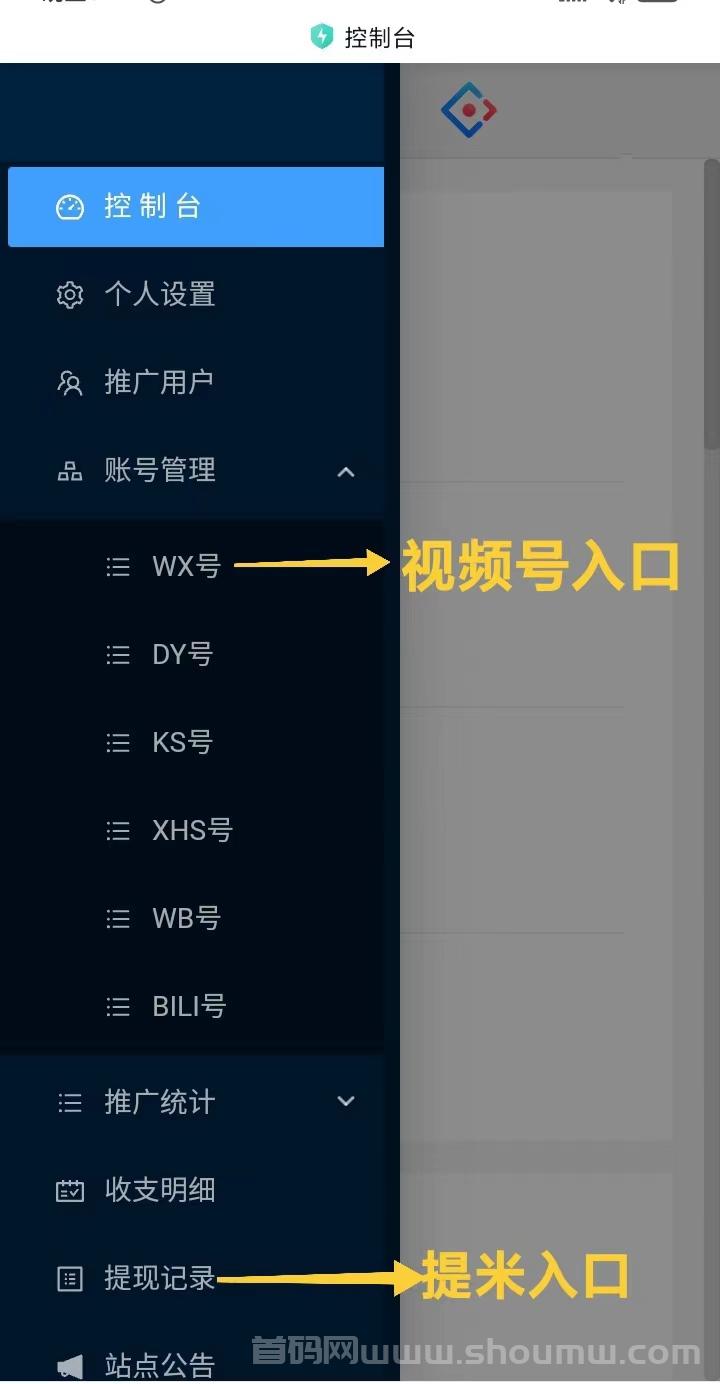Click the page scrollbar at the right edge
The width and height of the screenshot is (720, 1384).
[711, 303]
